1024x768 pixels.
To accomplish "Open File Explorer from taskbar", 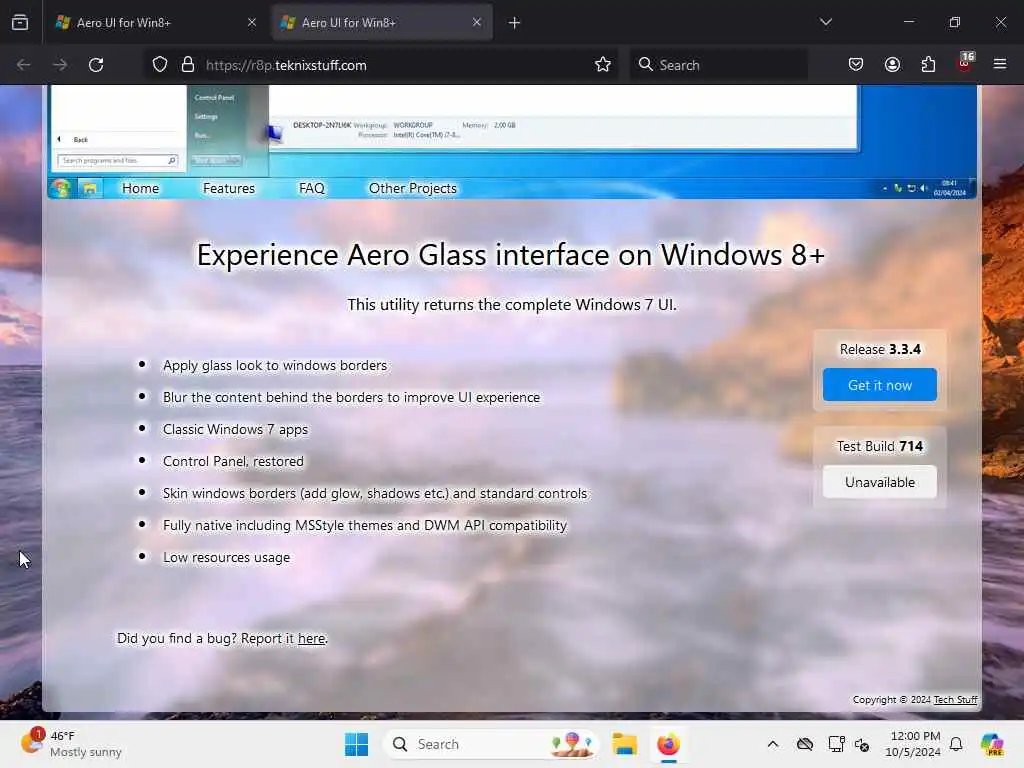I will (x=624, y=744).
